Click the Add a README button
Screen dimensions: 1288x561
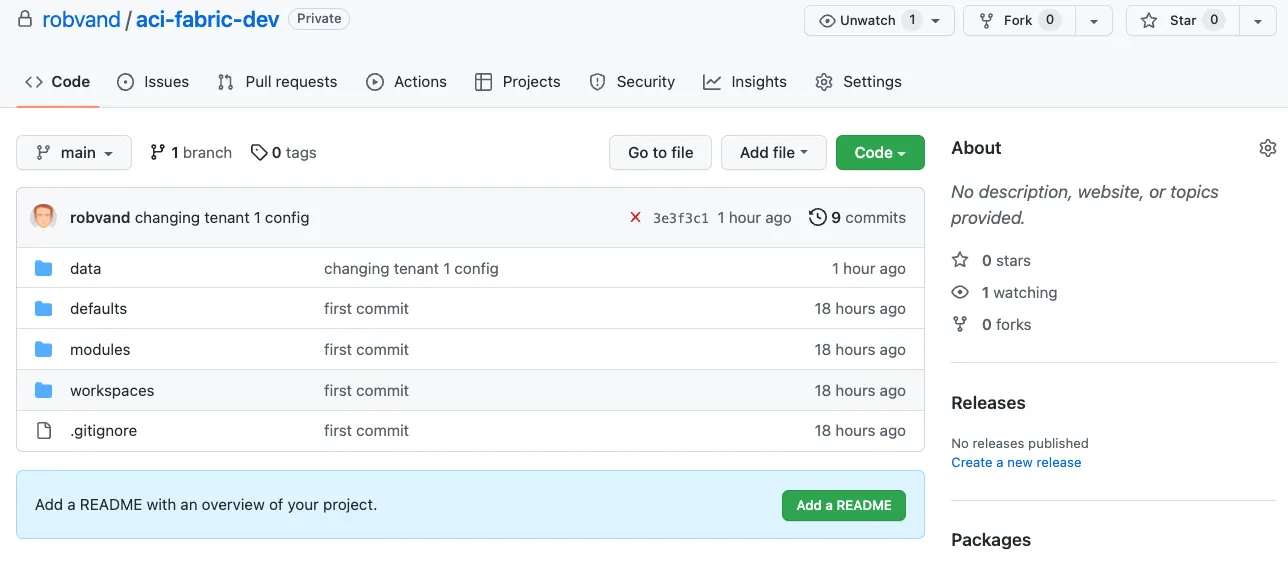tap(843, 505)
